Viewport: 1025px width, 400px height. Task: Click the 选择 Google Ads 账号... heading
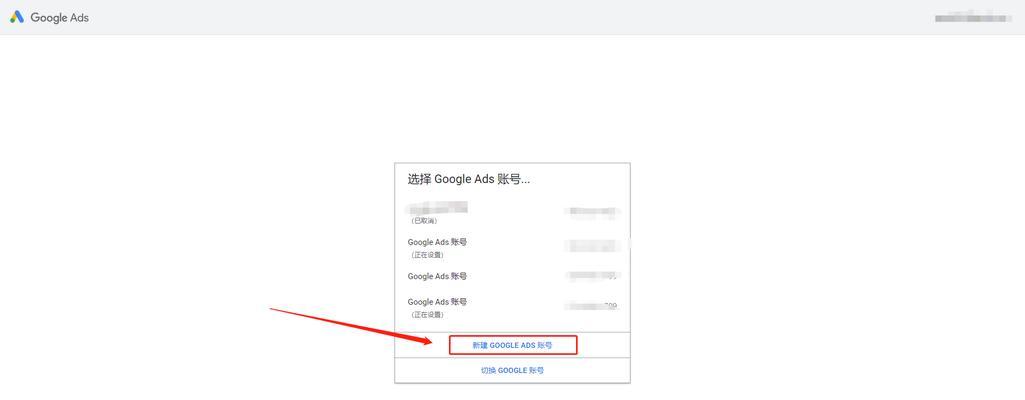tap(469, 179)
